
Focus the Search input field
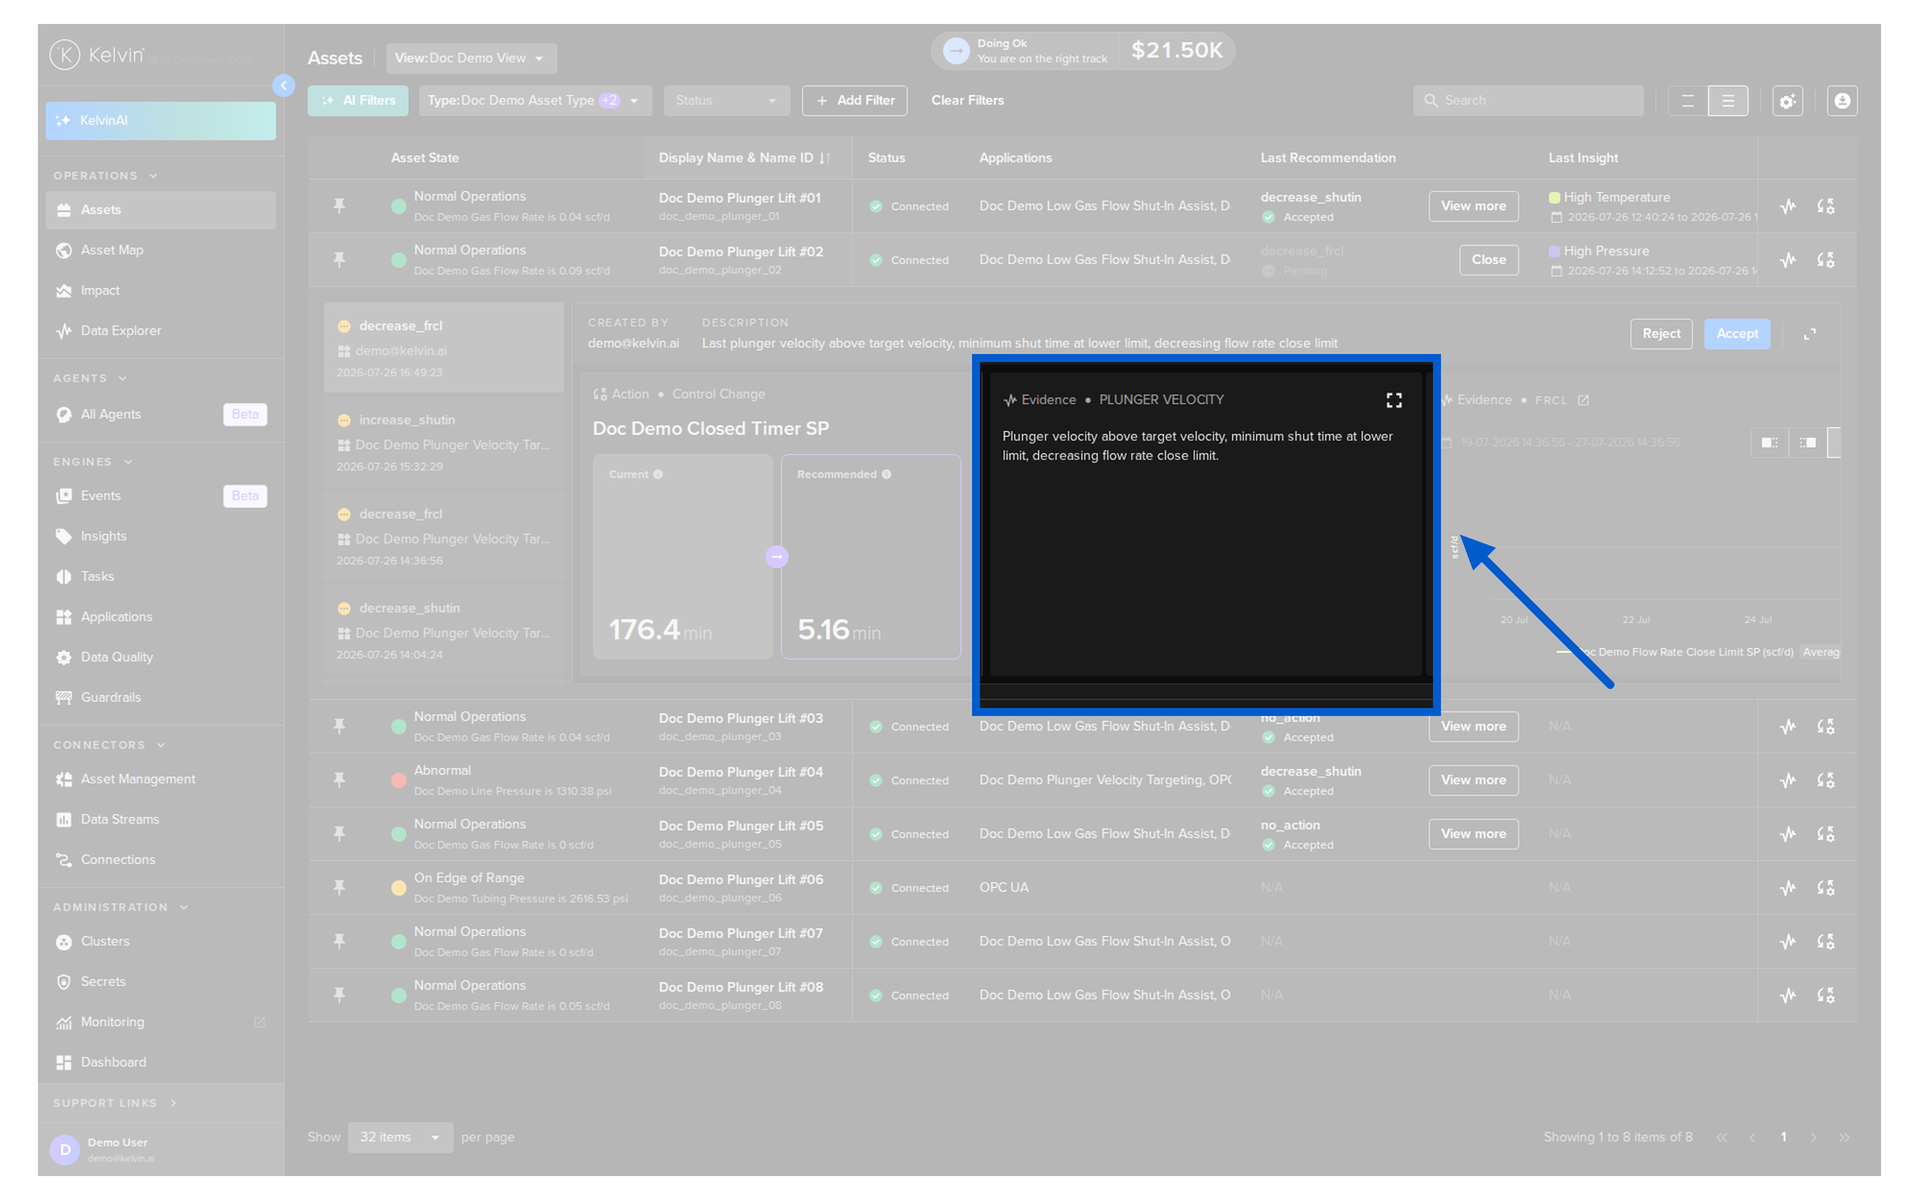(1528, 101)
